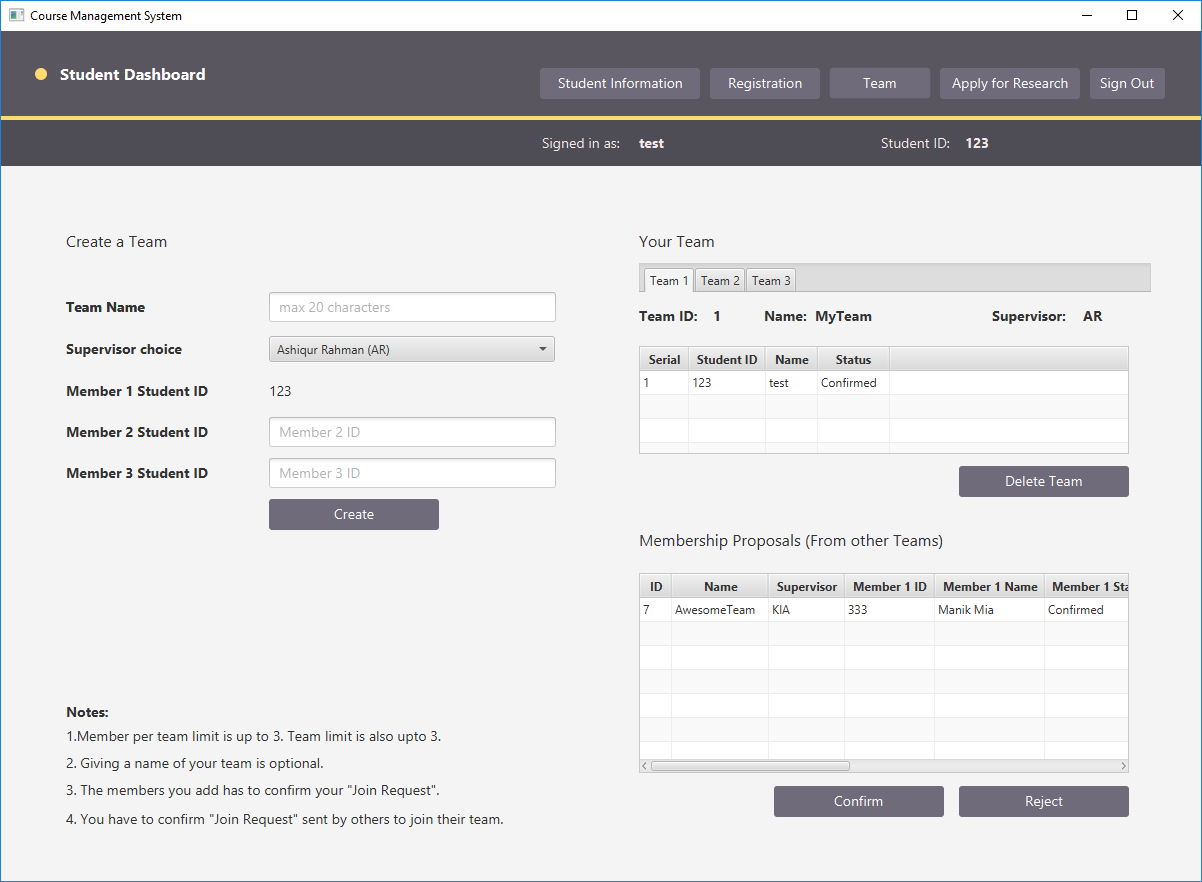Confirm the selected membership proposal
Viewport: 1202px width, 882px height.
pyautogui.click(x=859, y=801)
